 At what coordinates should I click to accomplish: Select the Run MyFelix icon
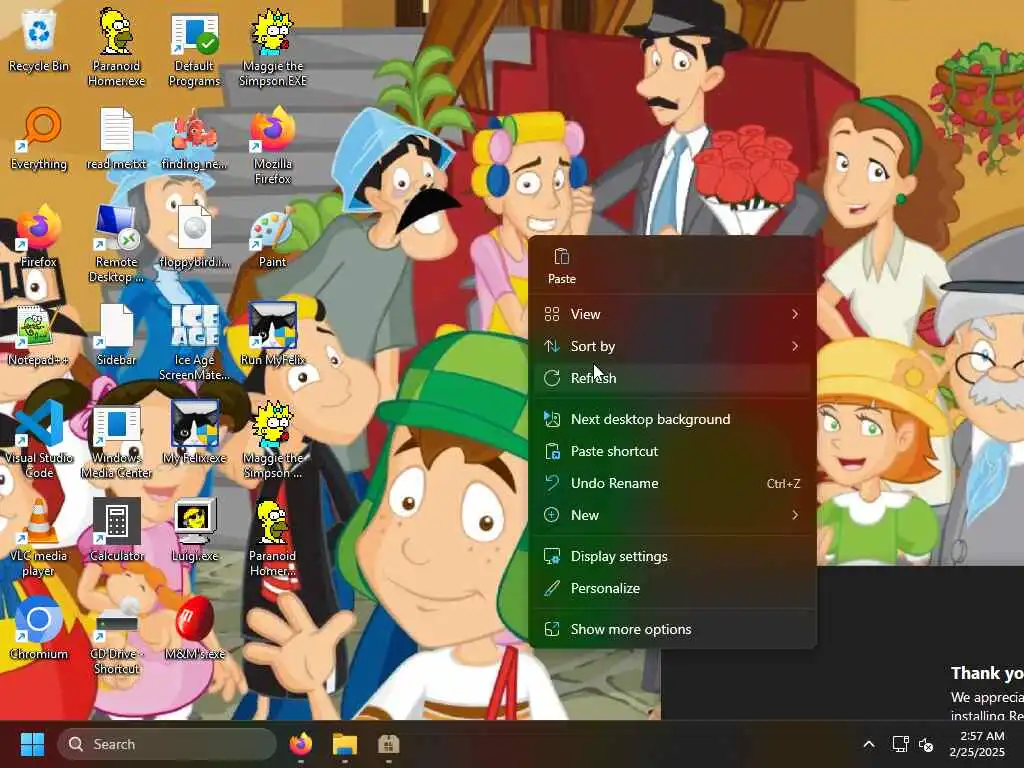click(273, 334)
